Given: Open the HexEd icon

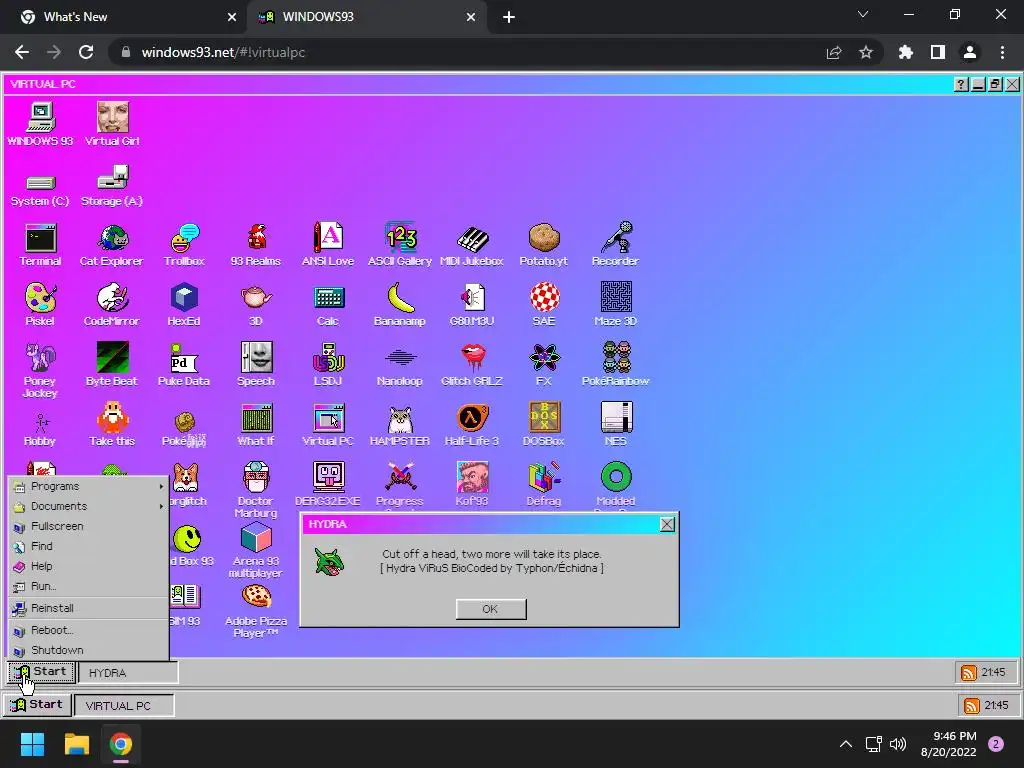Looking at the screenshot, I should tap(184, 304).
